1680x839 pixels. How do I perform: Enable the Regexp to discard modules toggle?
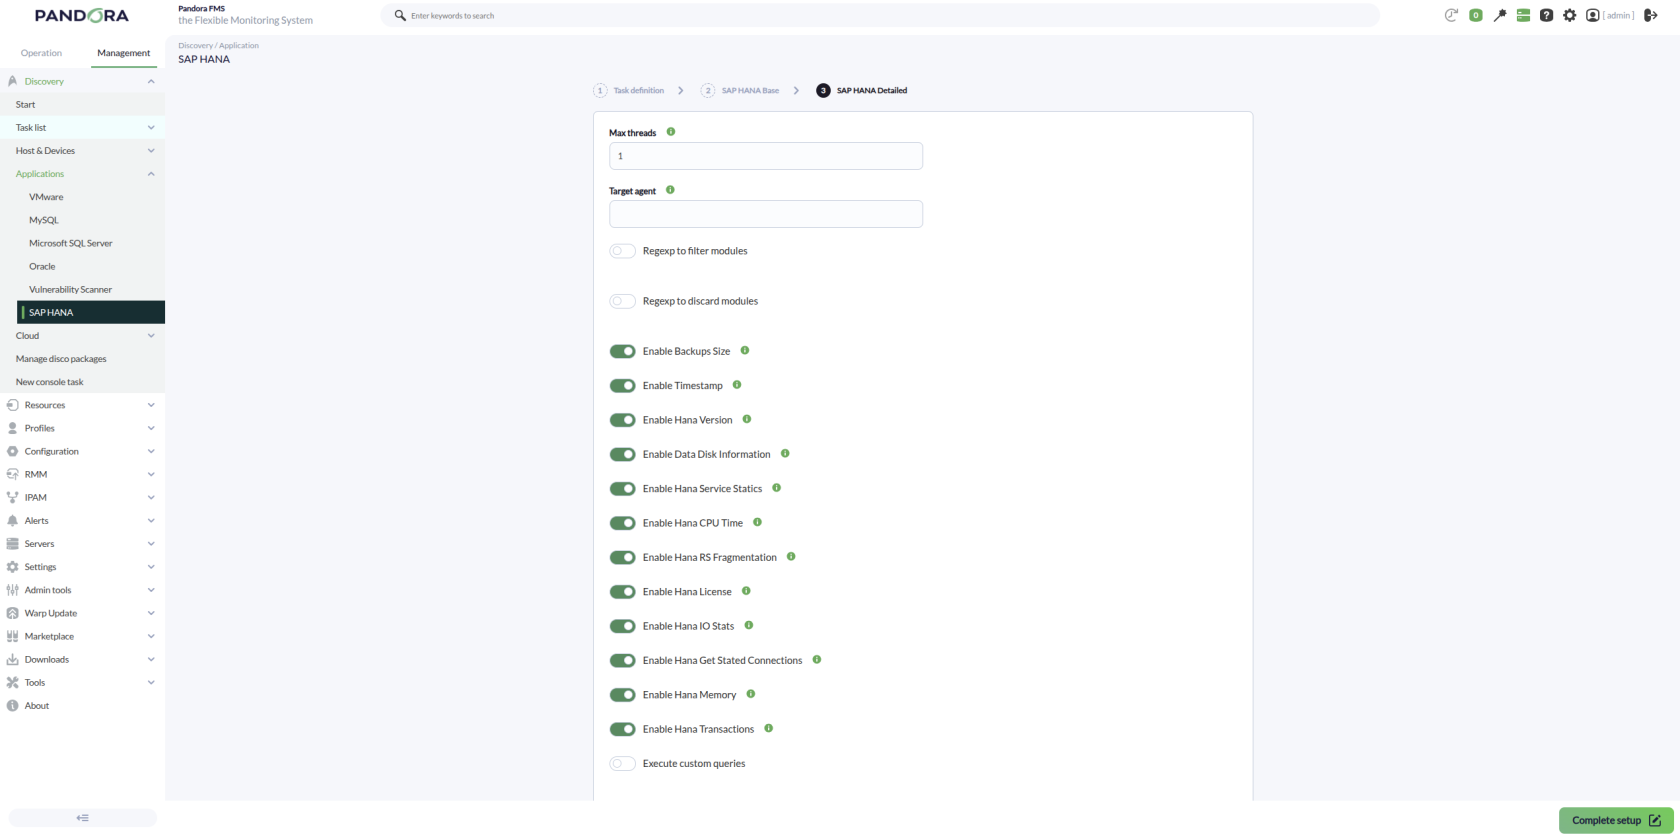[622, 301]
